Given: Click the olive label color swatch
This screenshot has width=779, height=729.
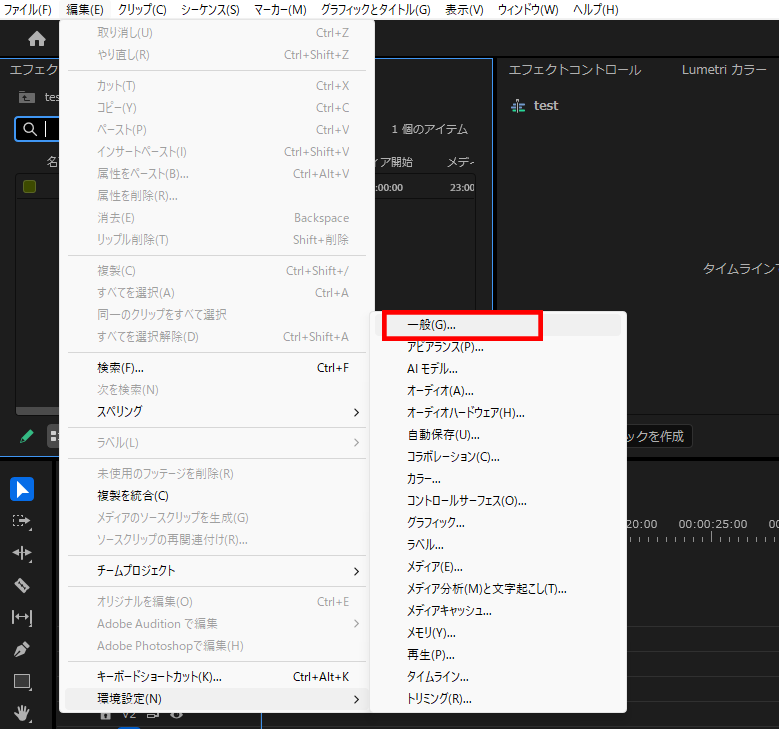Looking at the screenshot, I should (30, 187).
